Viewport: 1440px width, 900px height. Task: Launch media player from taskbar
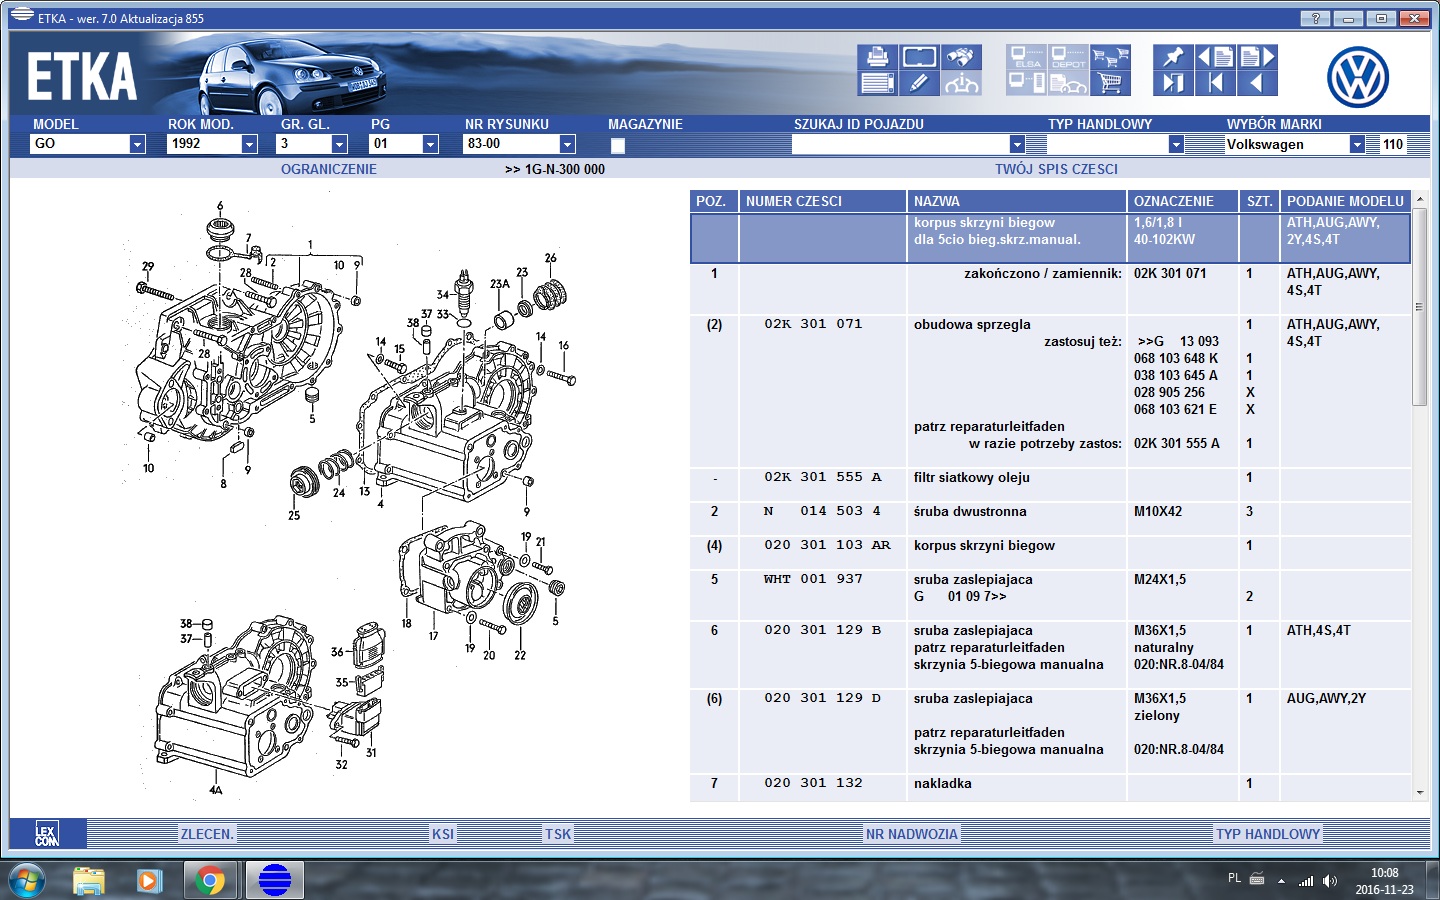point(149,880)
